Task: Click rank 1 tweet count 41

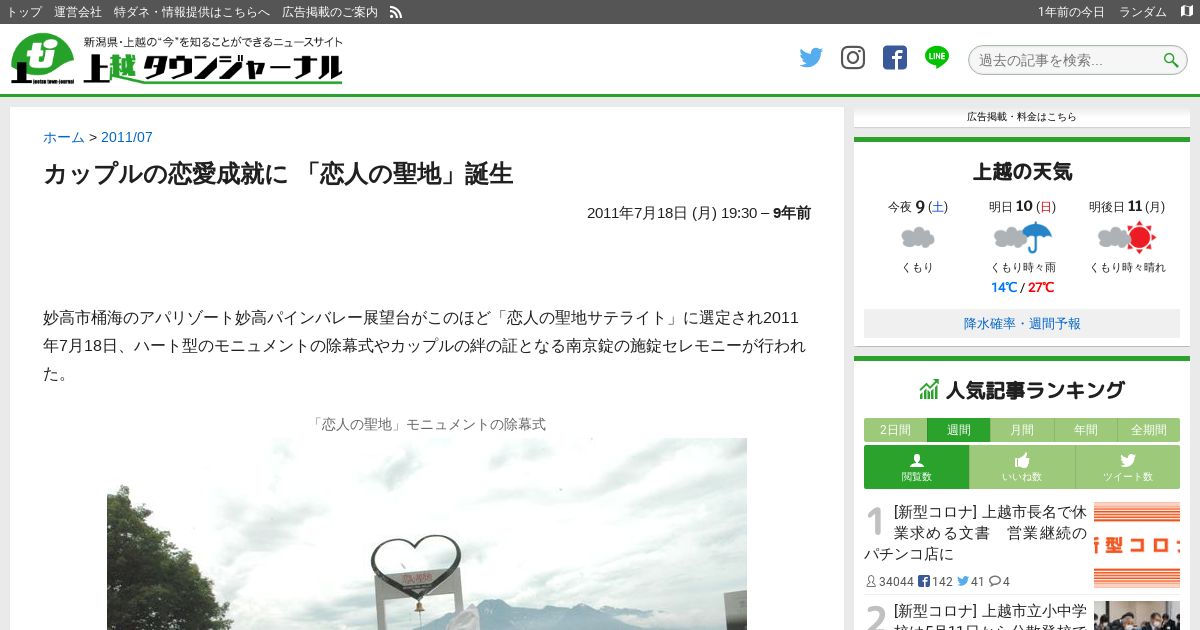Action: [x=971, y=582]
